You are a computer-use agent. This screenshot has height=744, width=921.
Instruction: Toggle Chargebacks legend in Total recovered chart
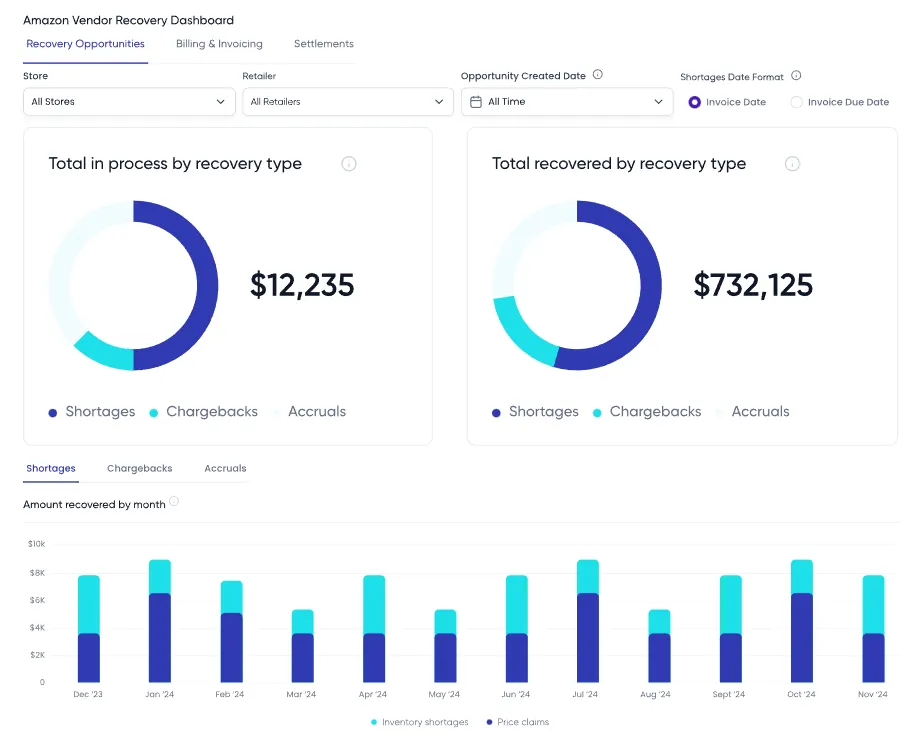647,412
